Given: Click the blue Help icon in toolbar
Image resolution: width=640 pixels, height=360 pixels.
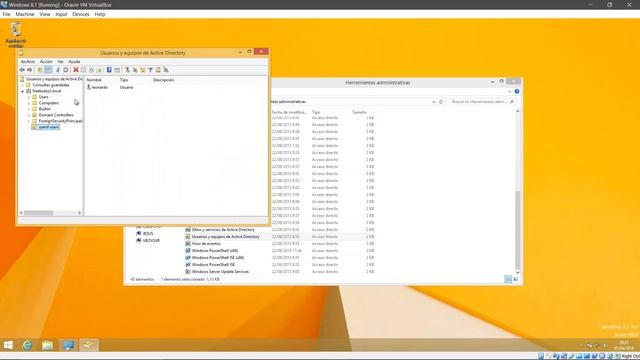Looking at the screenshot, I should tap(109, 70).
